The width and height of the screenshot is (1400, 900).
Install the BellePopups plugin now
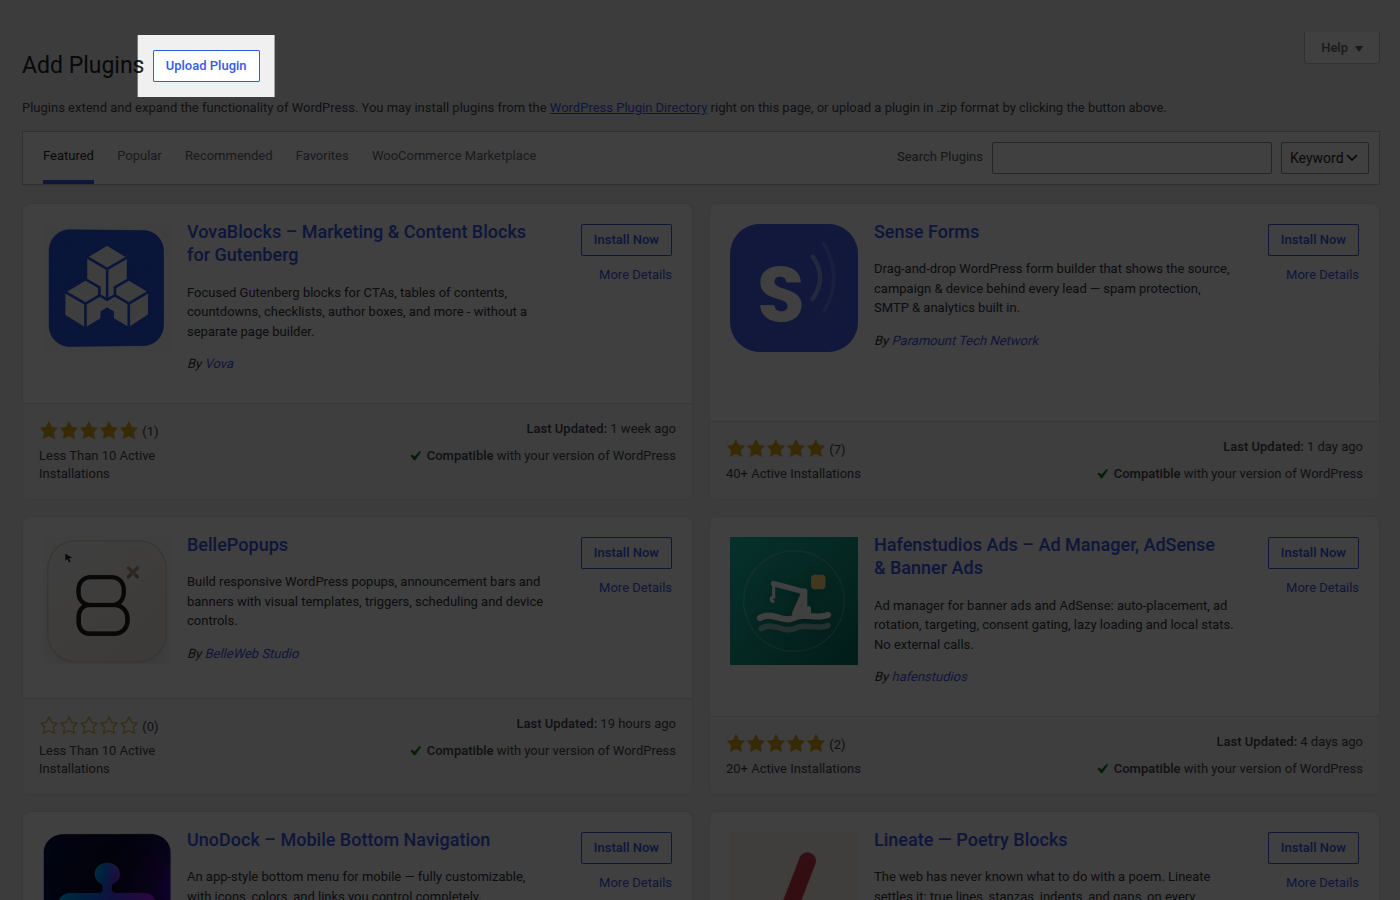(x=626, y=553)
